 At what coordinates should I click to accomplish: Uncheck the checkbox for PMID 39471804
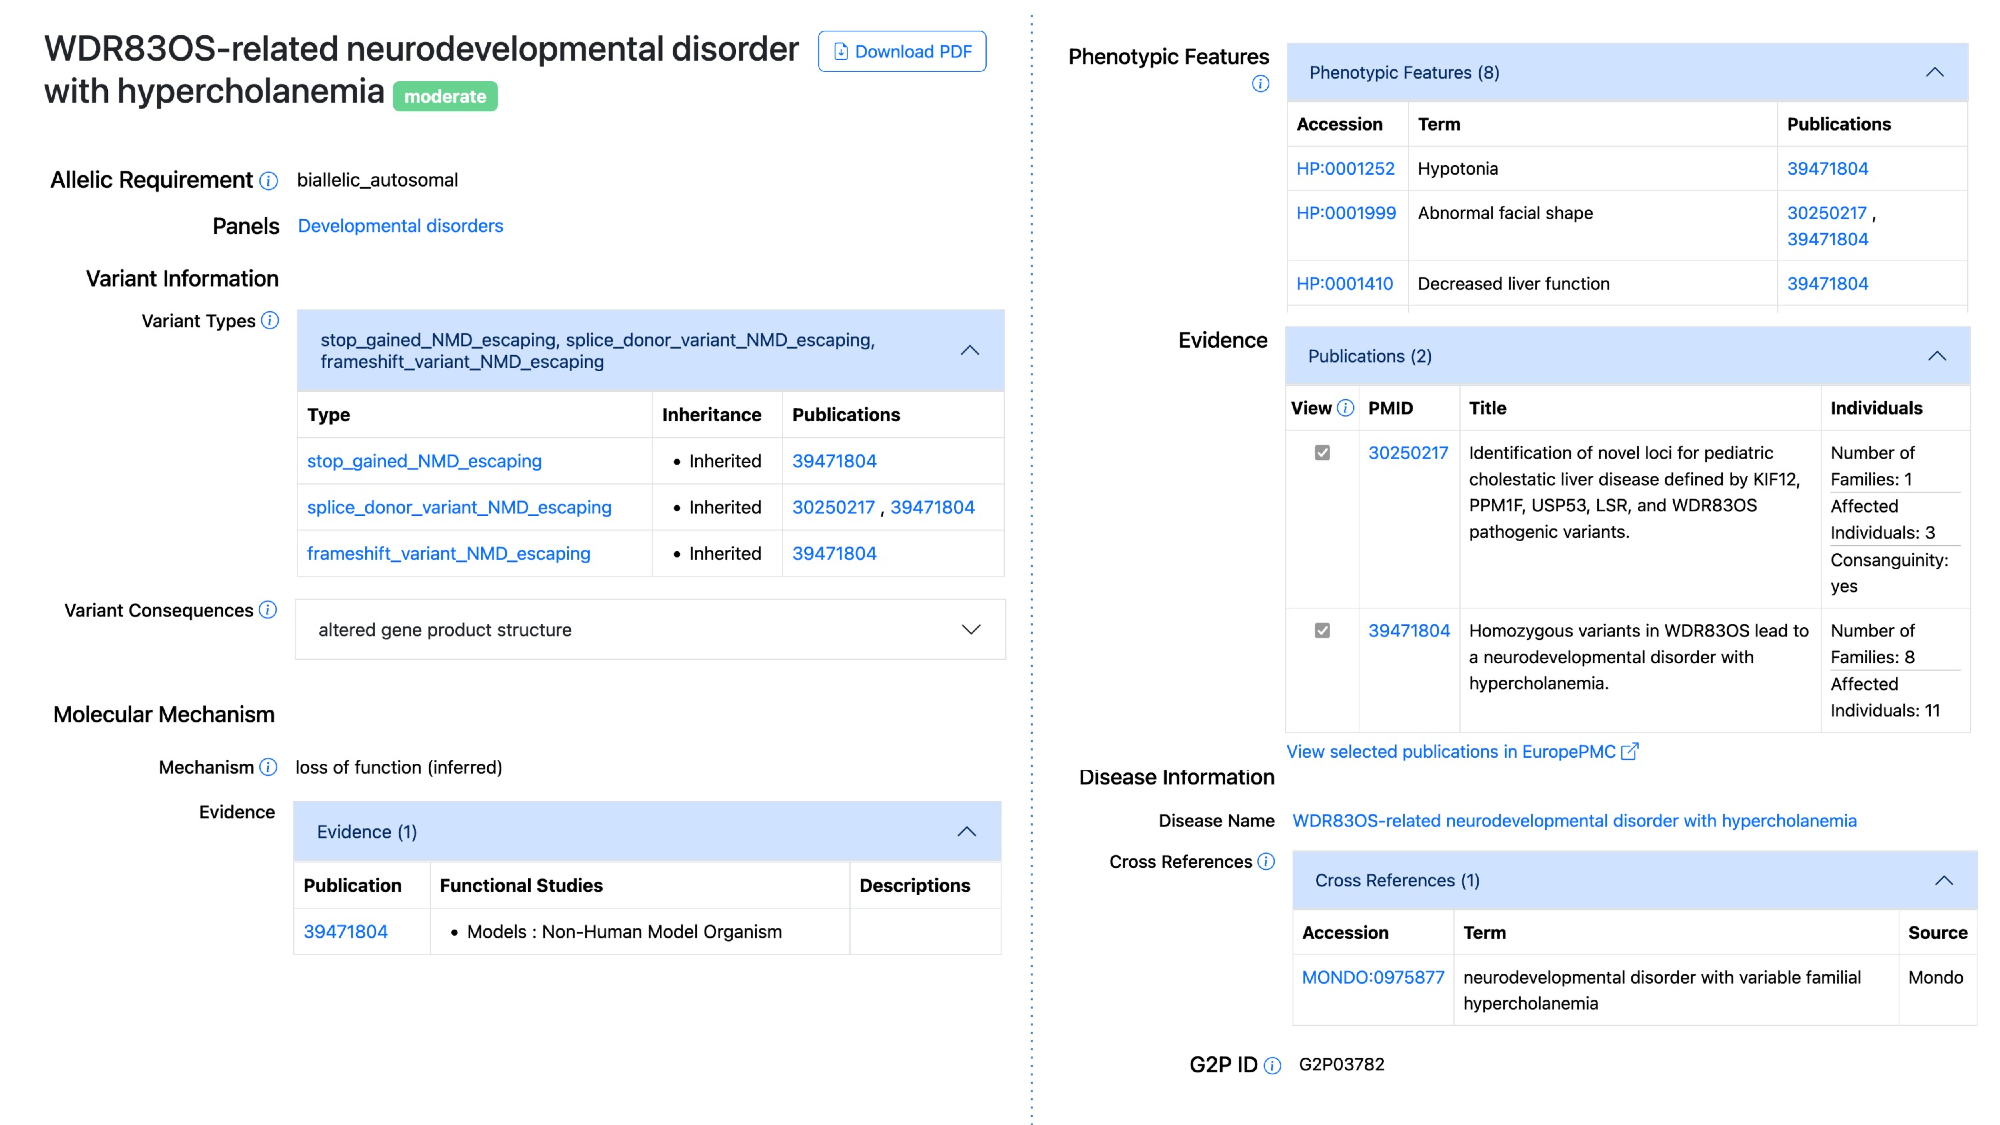[x=1322, y=631]
